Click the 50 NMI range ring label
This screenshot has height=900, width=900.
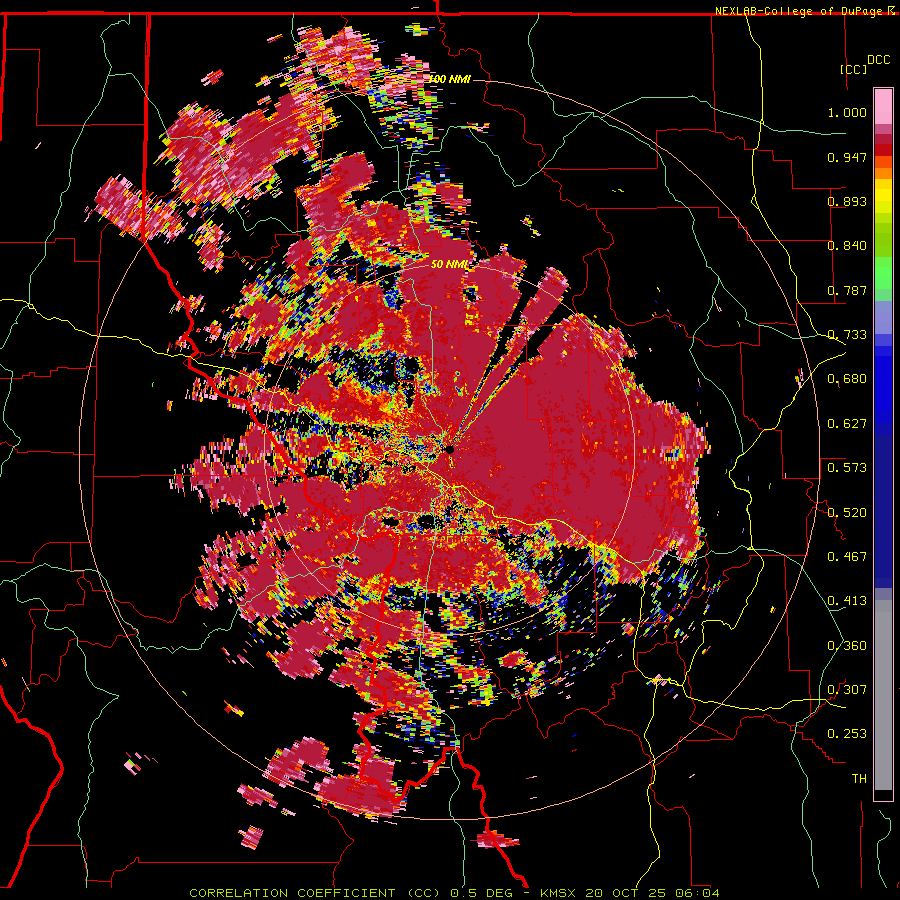[449, 265]
